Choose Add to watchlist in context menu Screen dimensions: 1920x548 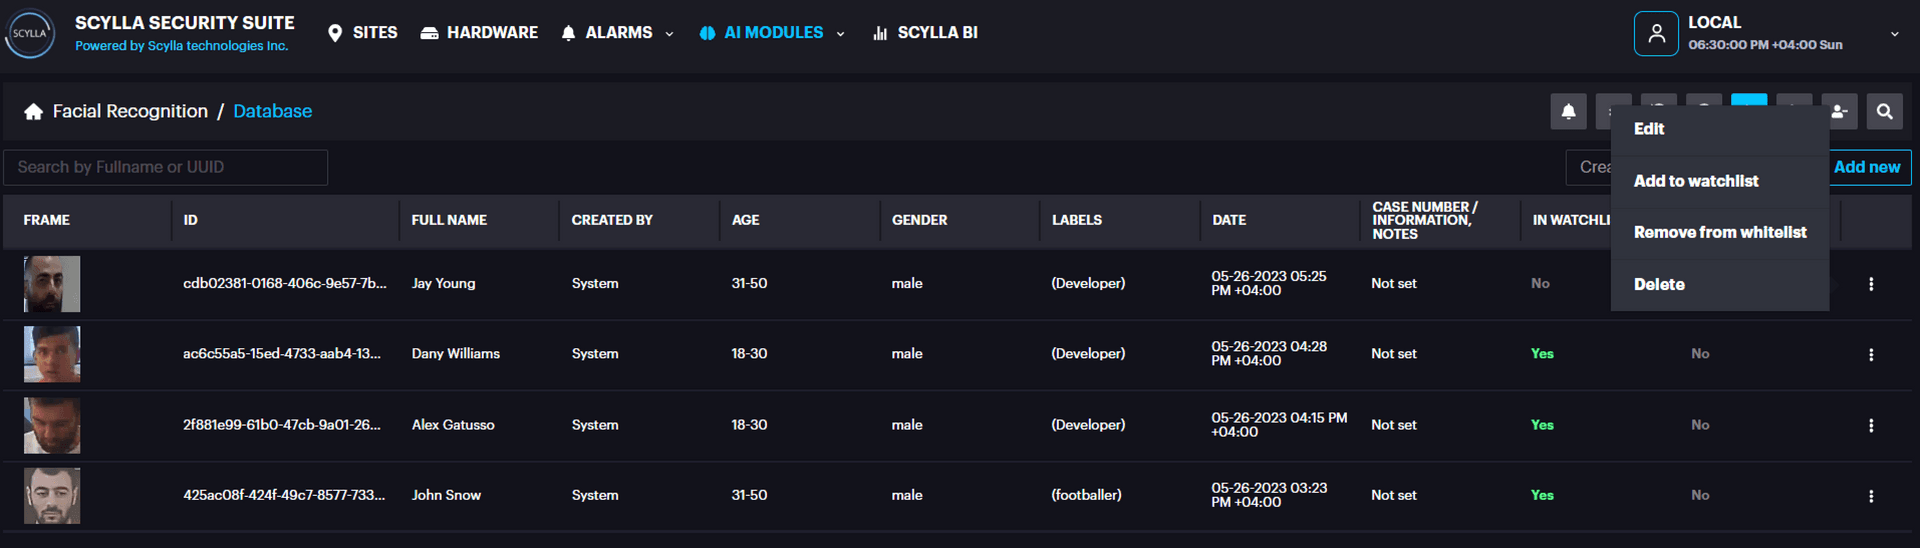(1720, 181)
